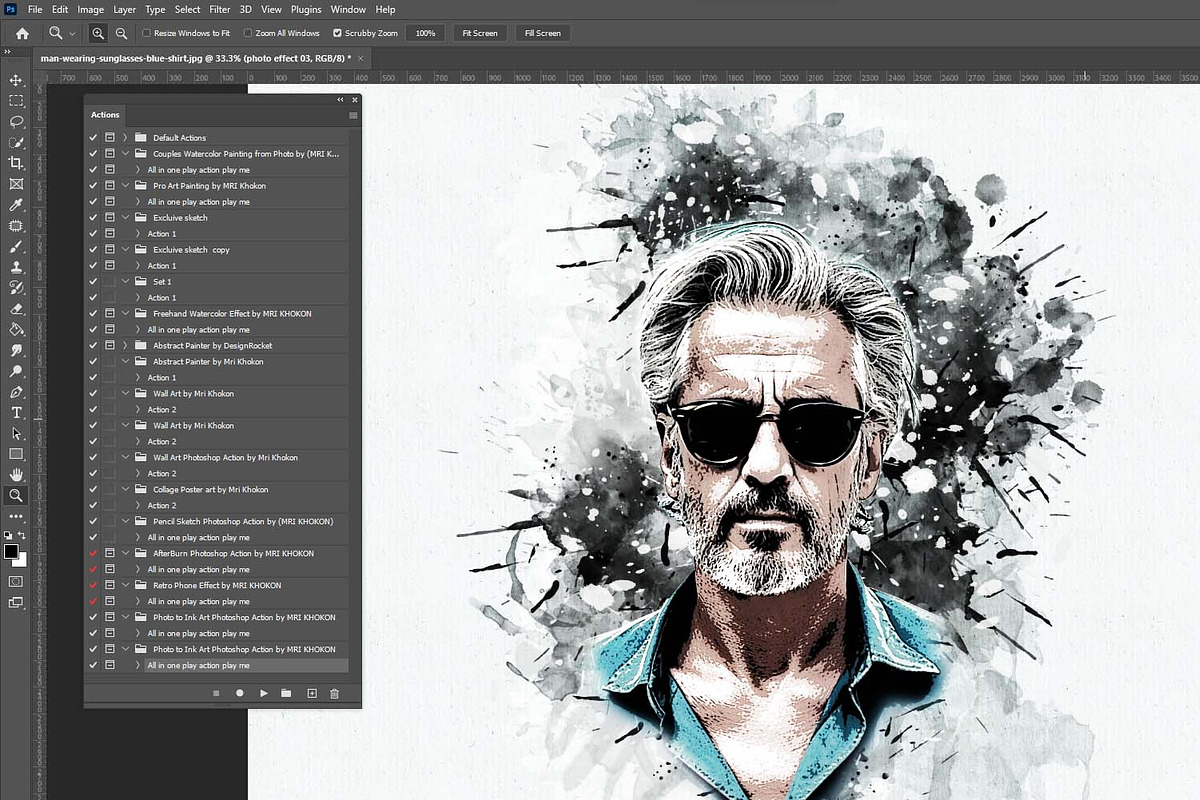The image size is (1200, 800).
Task: Toggle checkmark for Default Actions set
Action: [93, 138]
